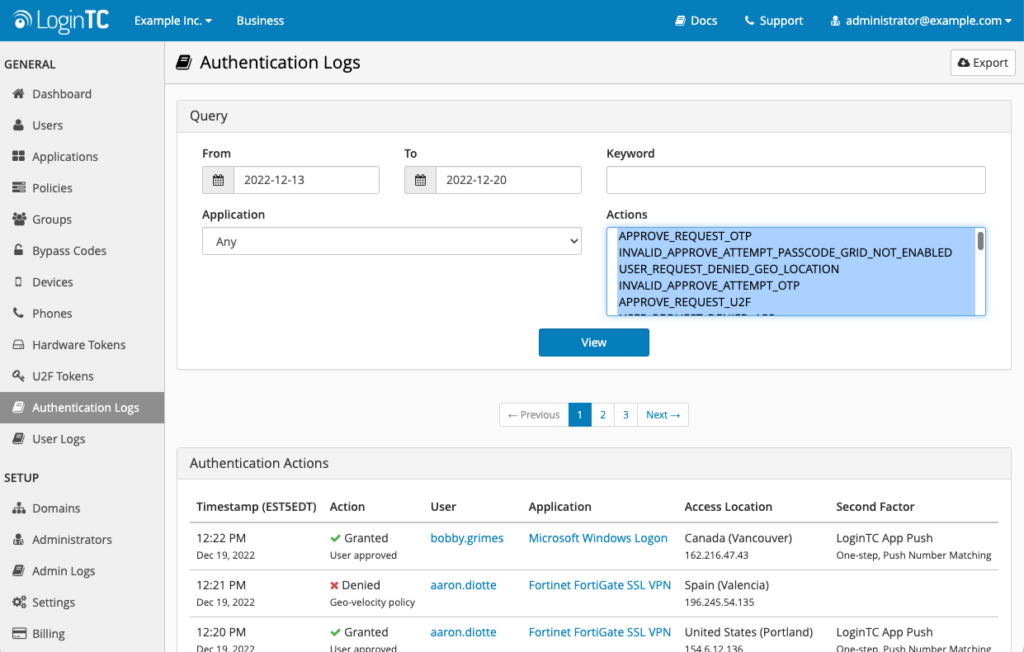Click the Canada (Vancouver) access location
This screenshot has height=652, width=1024.
click(x=738, y=538)
